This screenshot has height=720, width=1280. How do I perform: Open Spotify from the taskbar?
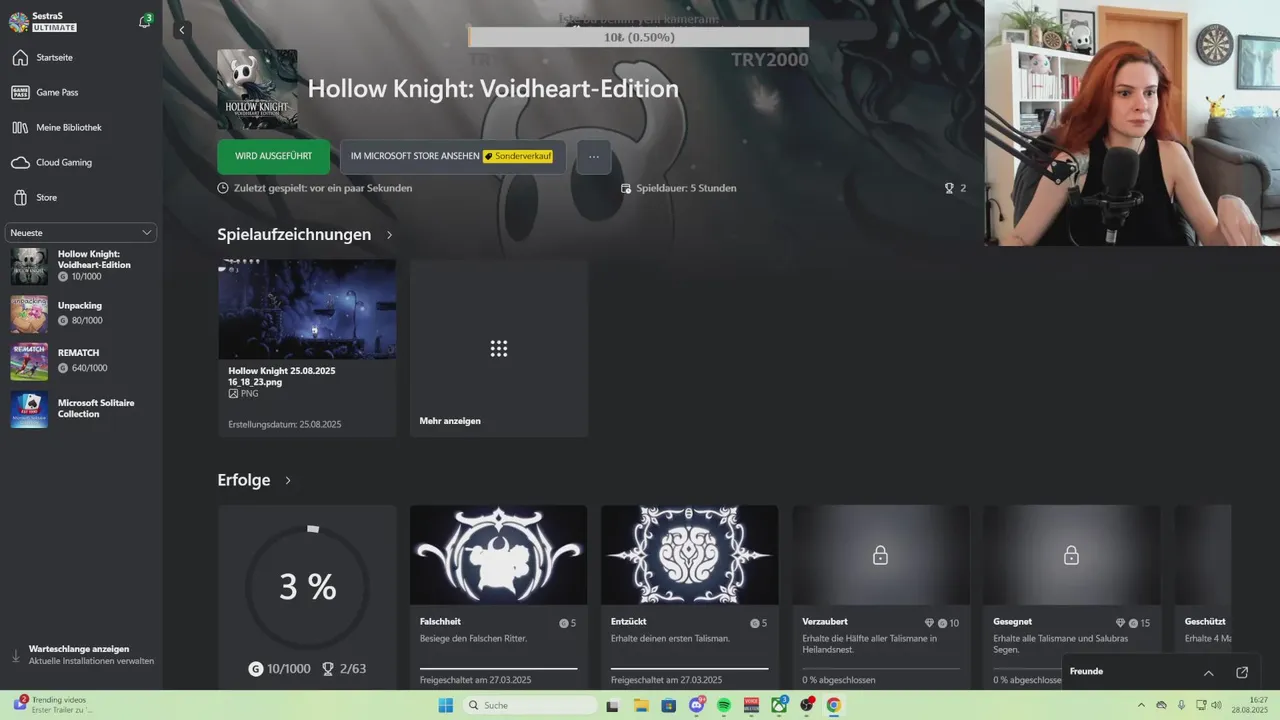click(x=724, y=705)
